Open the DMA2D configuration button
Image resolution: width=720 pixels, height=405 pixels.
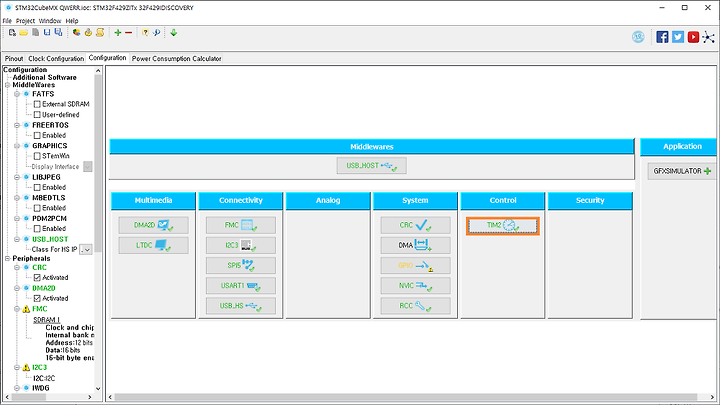click(153, 225)
